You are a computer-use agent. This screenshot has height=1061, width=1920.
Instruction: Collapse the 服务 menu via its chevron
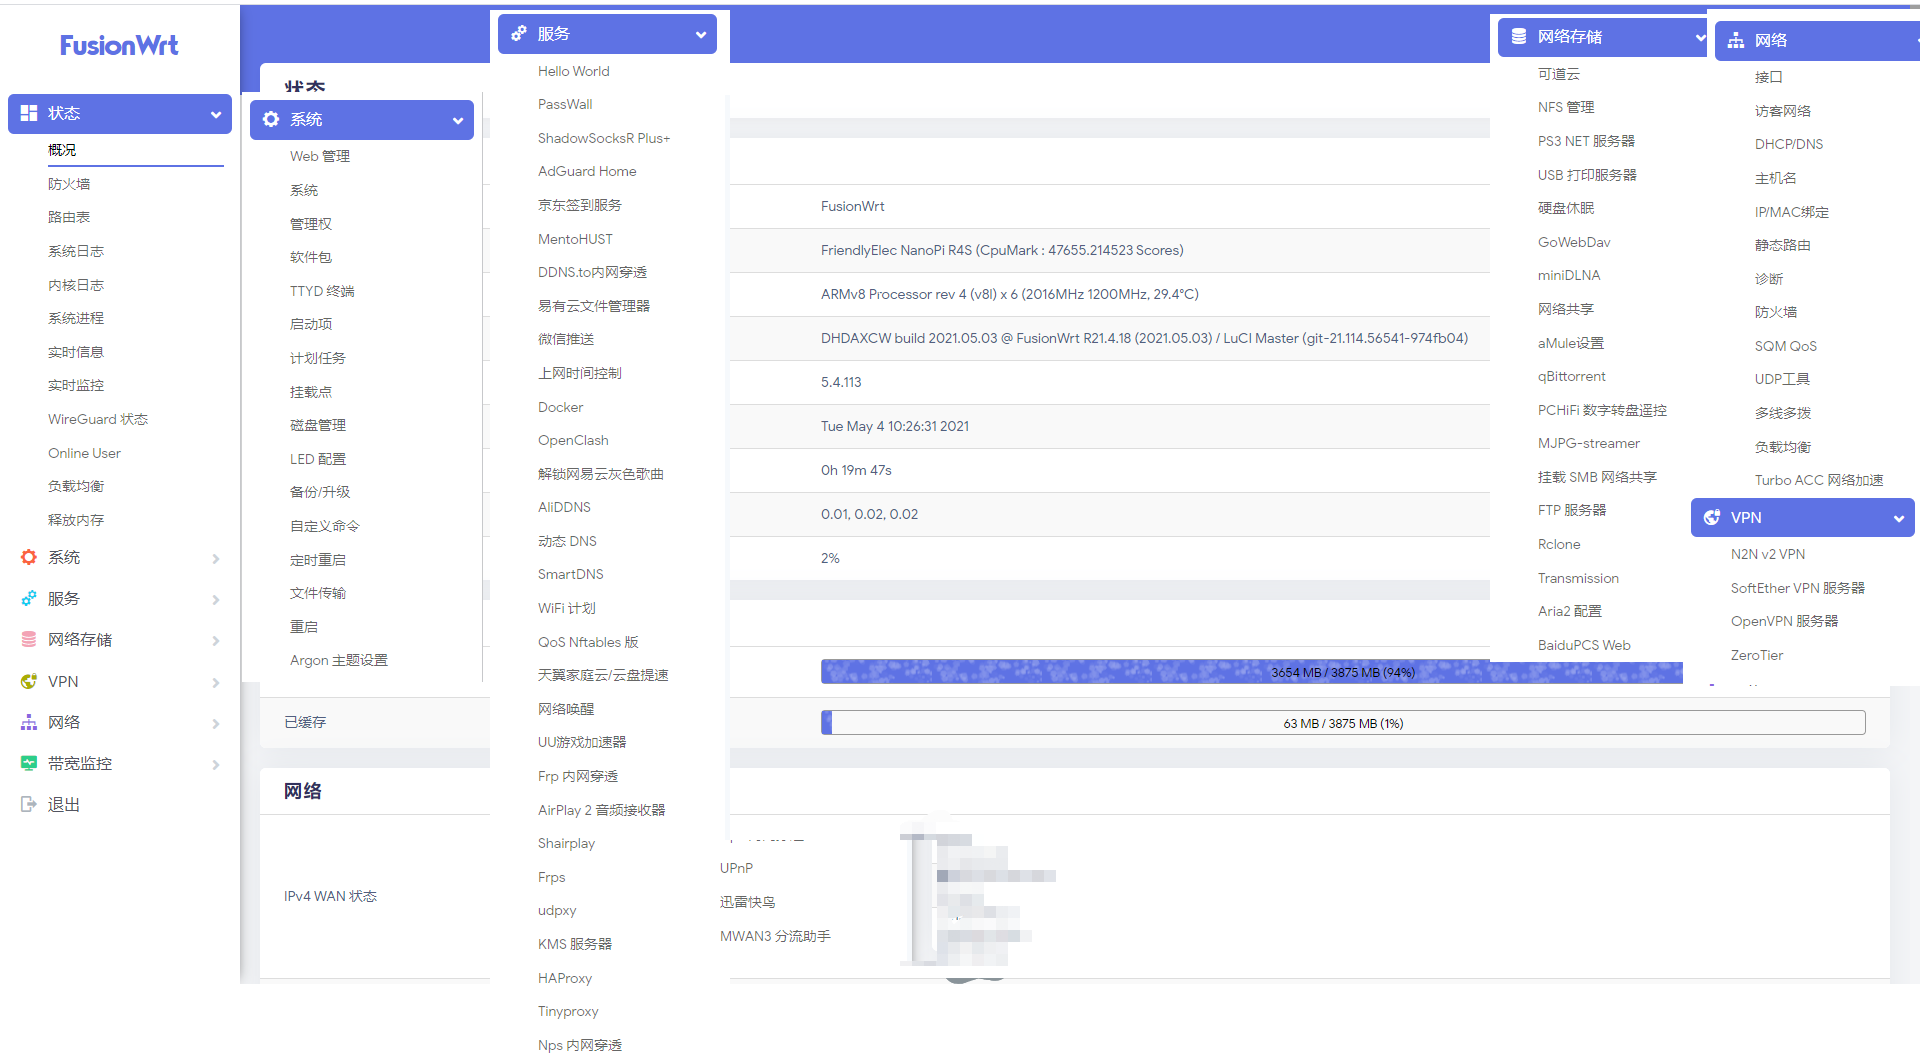click(699, 33)
